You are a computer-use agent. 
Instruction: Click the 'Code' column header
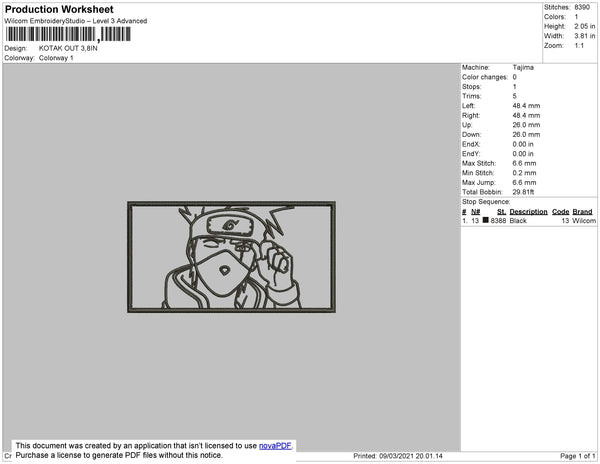[x=561, y=212]
